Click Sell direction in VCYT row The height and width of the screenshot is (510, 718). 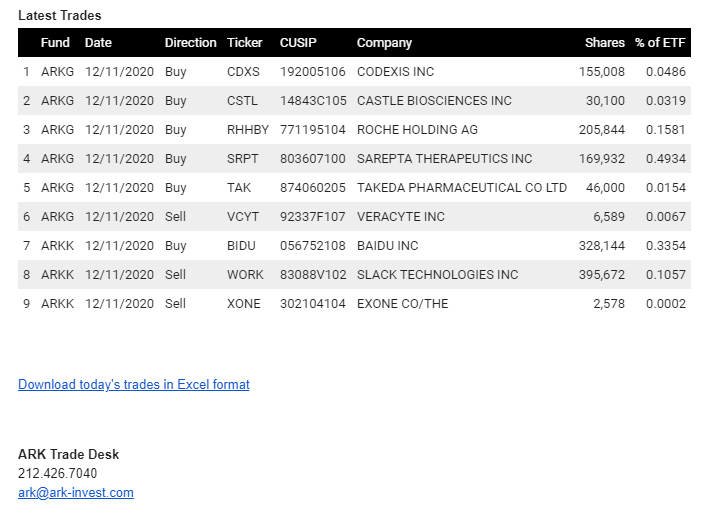(x=175, y=217)
